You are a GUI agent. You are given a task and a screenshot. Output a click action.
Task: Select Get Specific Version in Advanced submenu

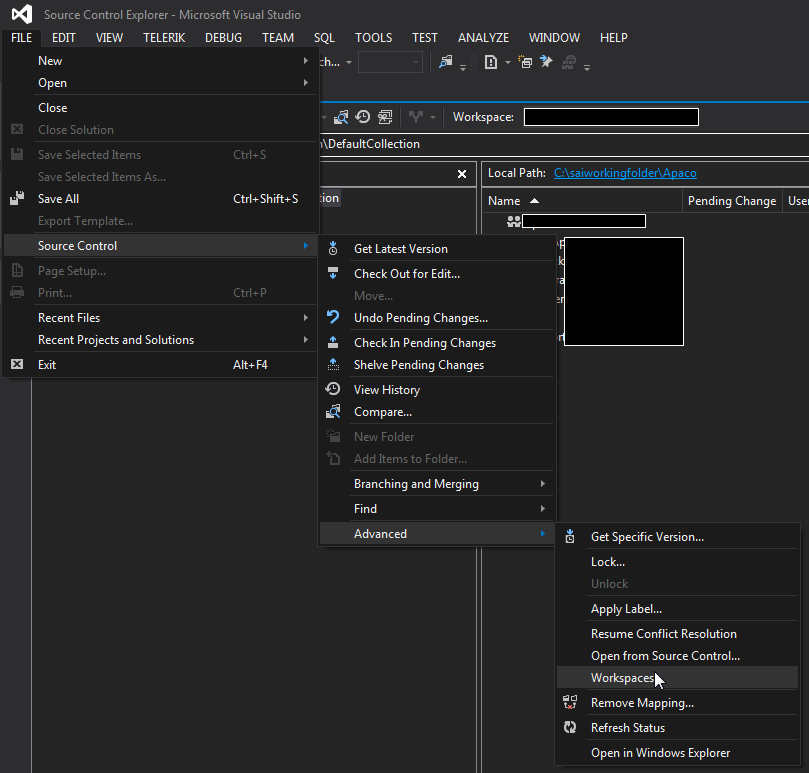pos(646,537)
